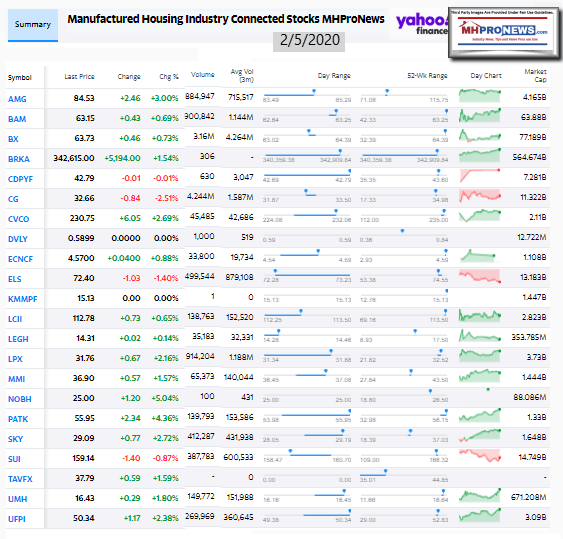The width and height of the screenshot is (563, 539).
Task: Open the DVLY ticker link
Action: coord(18,239)
